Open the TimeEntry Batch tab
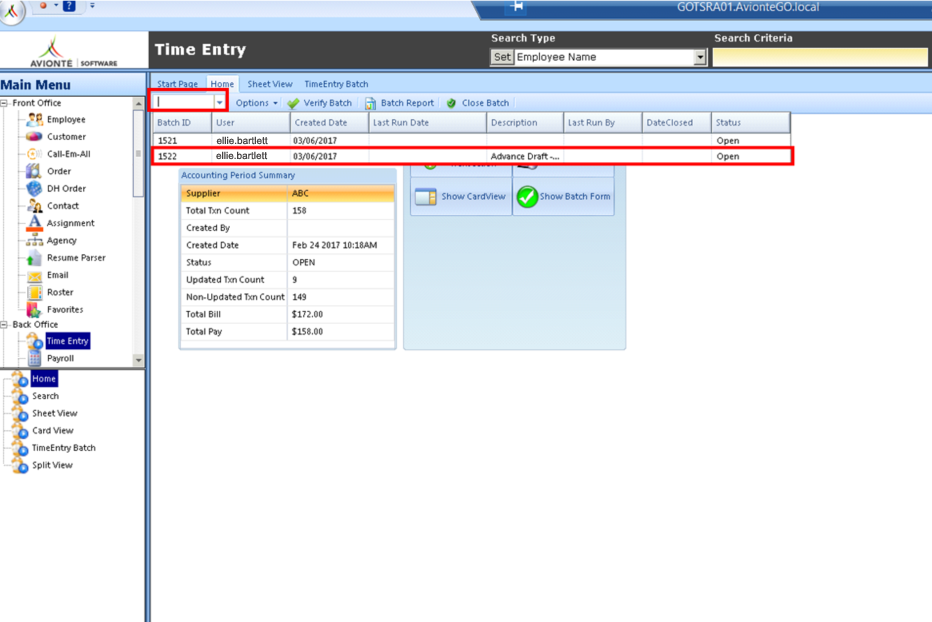 pos(336,84)
